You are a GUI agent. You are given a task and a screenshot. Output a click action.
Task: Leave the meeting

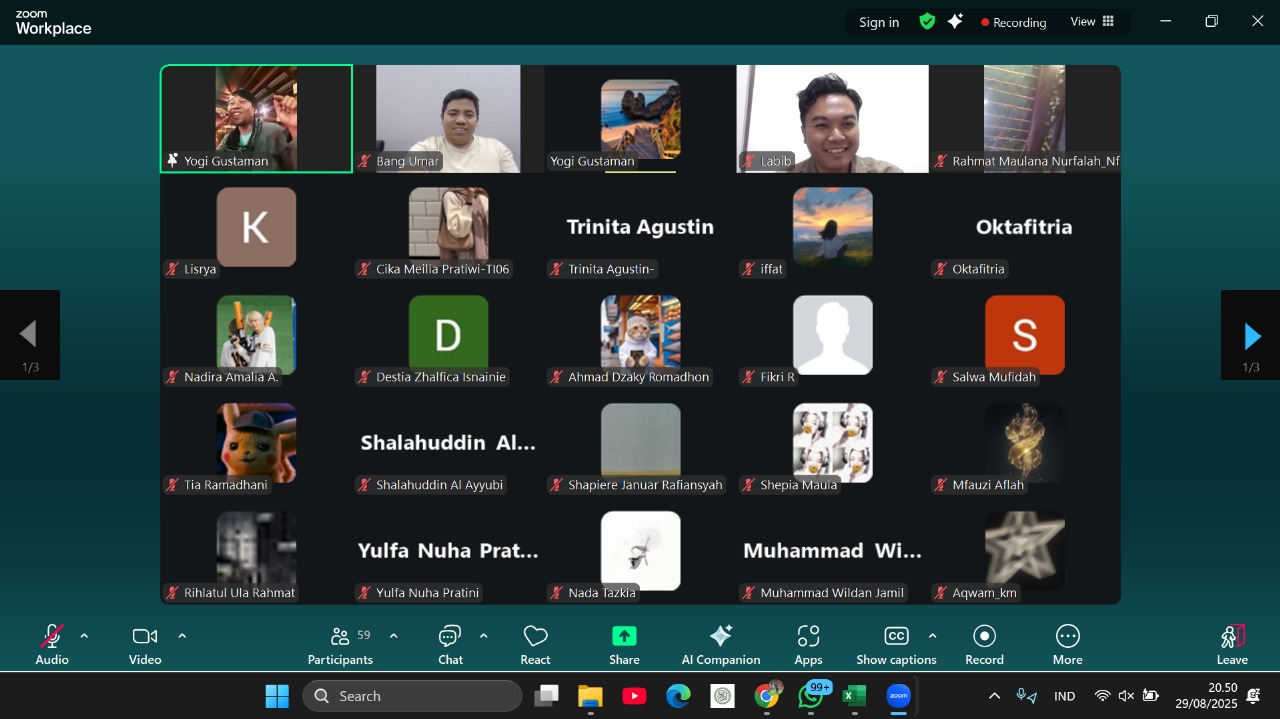click(1232, 644)
